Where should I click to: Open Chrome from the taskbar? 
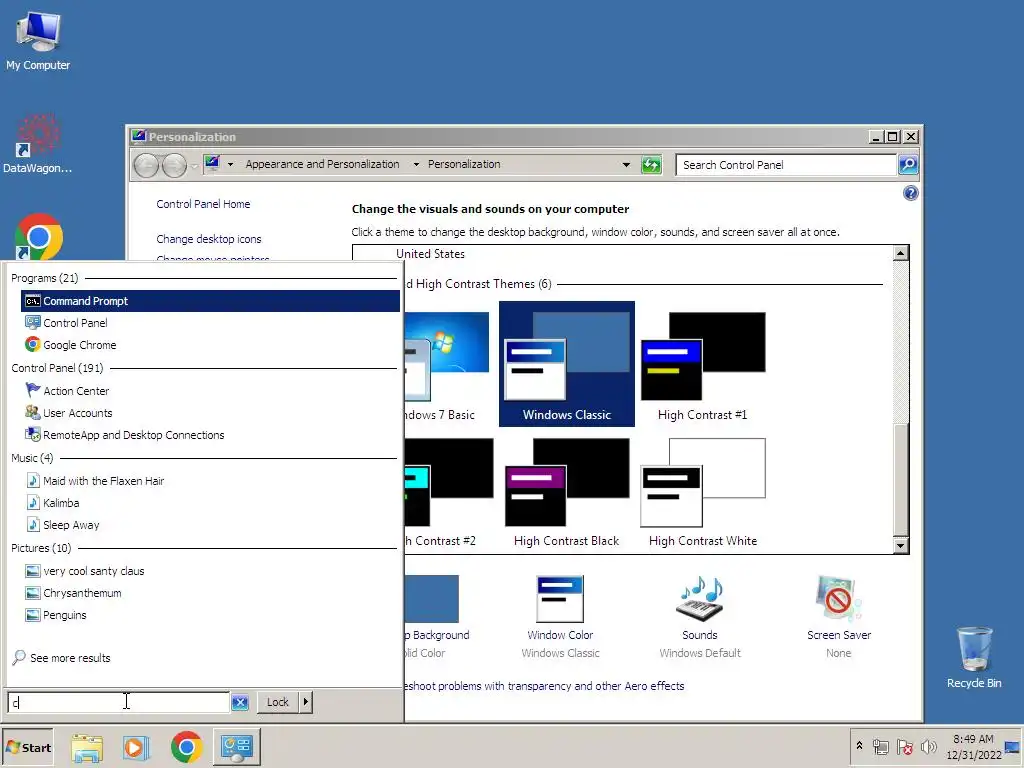point(186,747)
